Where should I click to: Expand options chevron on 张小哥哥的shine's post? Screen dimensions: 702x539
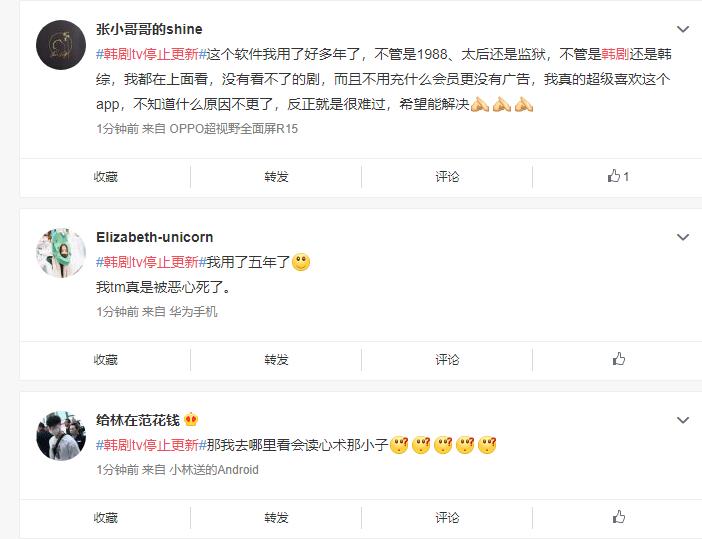pos(683,30)
